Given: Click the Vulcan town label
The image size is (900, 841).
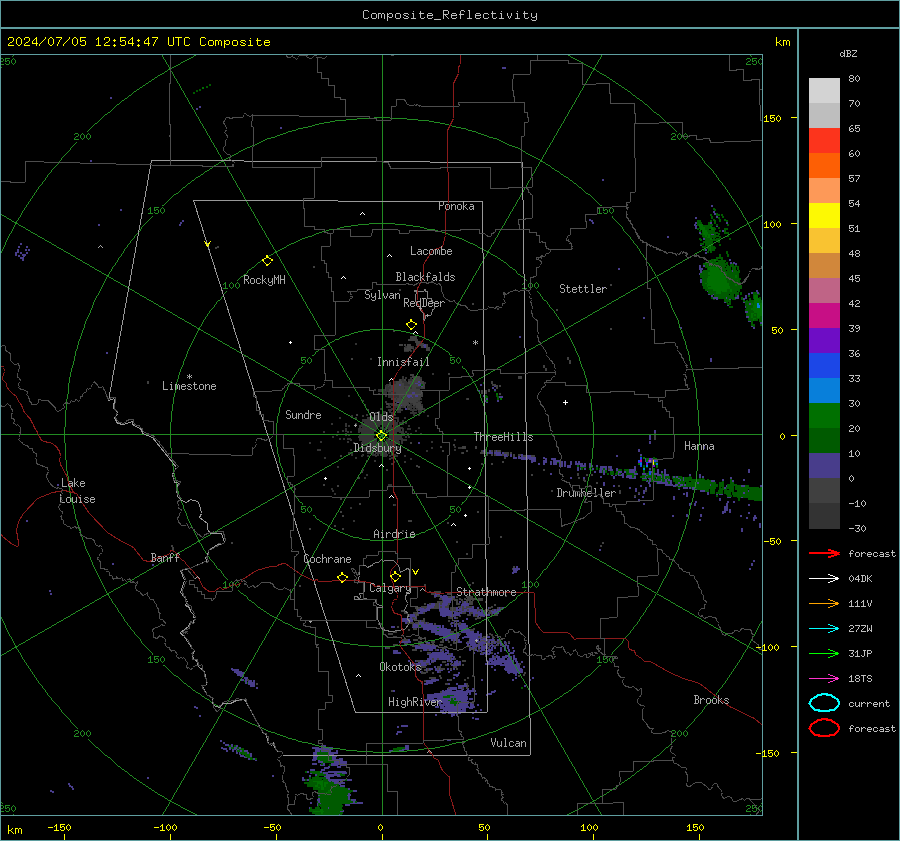Looking at the screenshot, I should click(509, 743).
